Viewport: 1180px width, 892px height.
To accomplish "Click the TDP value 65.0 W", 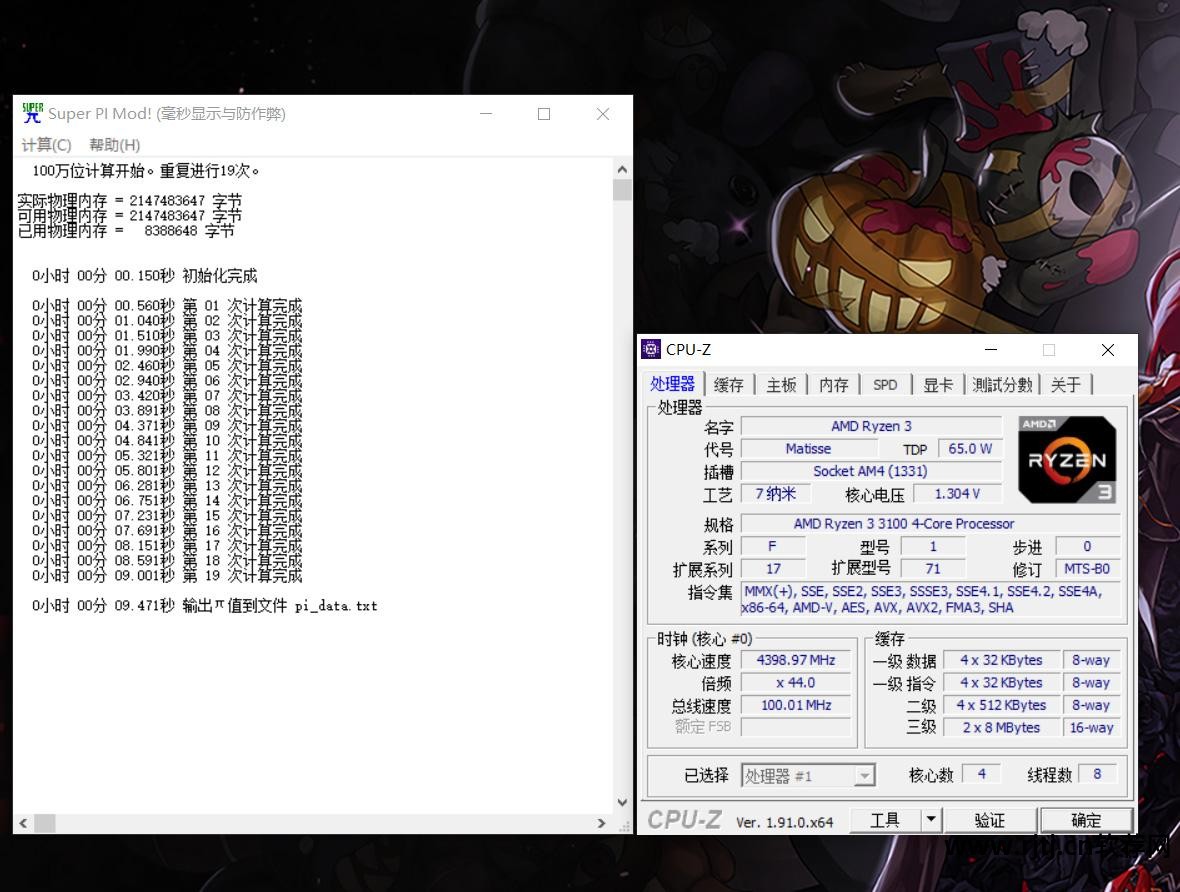I will pyautogui.click(x=970, y=449).
